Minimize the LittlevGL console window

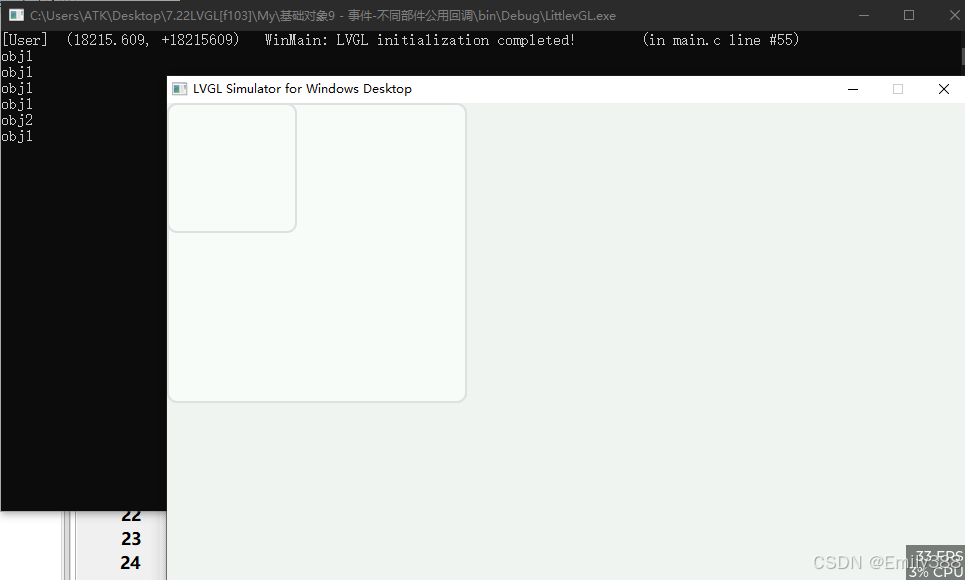tap(864, 15)
